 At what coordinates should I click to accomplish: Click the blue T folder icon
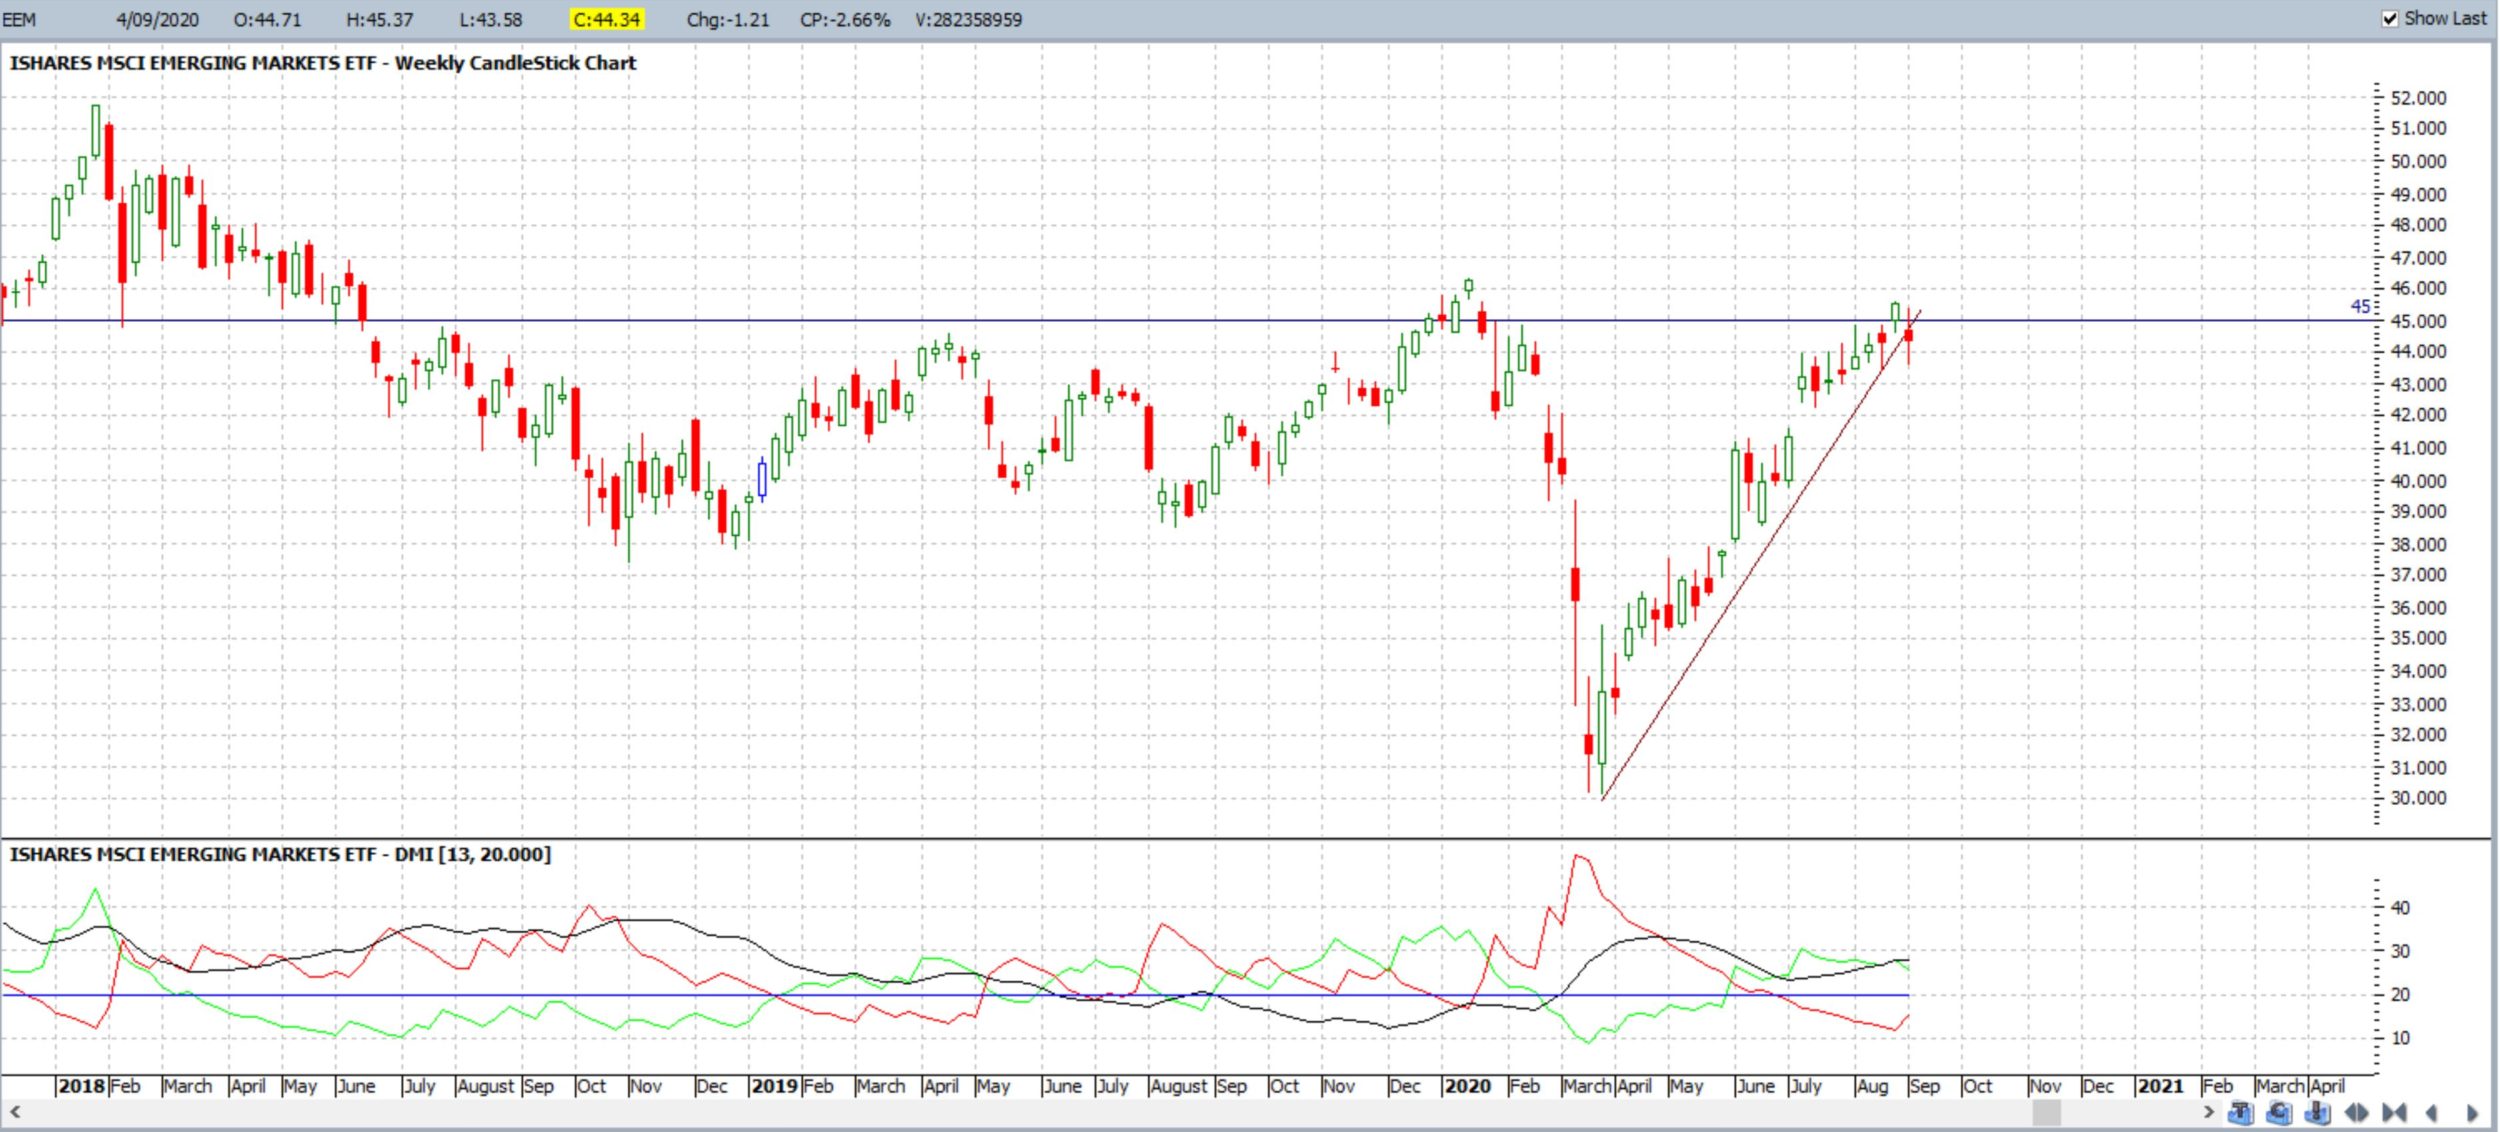[2240, 1113]
